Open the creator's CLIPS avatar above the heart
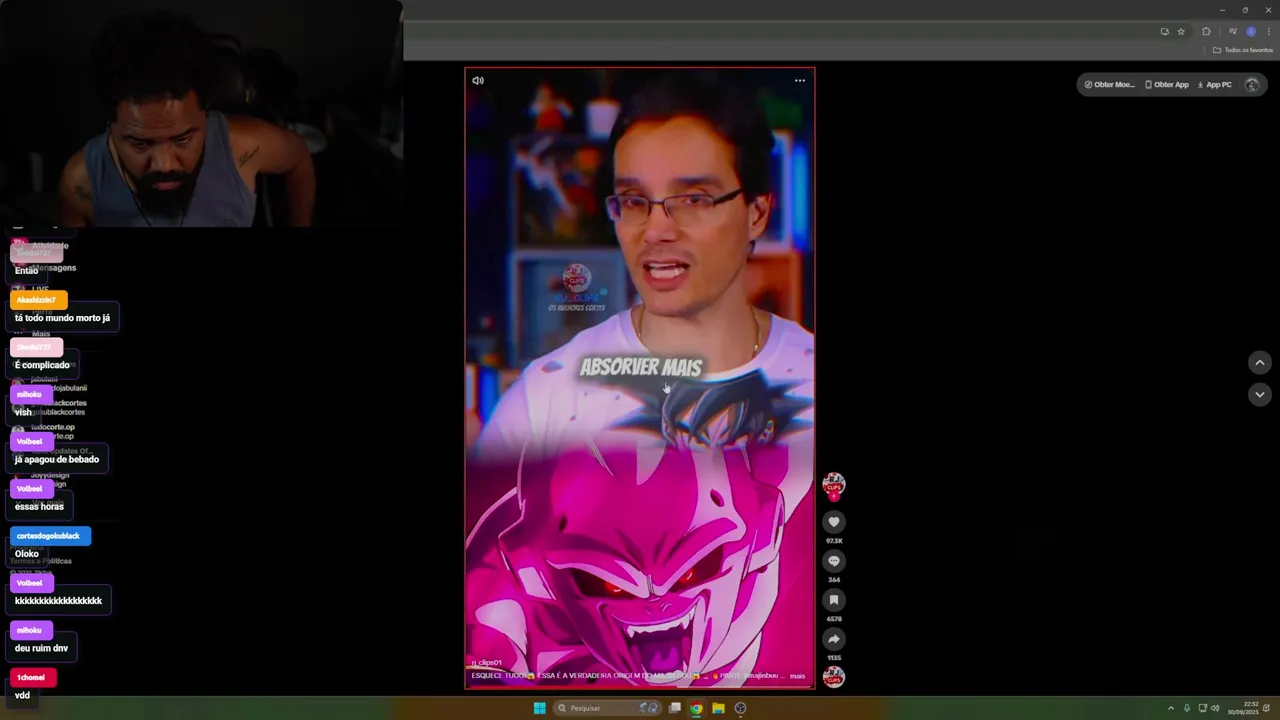Image resolution: width=1280 pixels, height=720 pixels. coord(834,485)
